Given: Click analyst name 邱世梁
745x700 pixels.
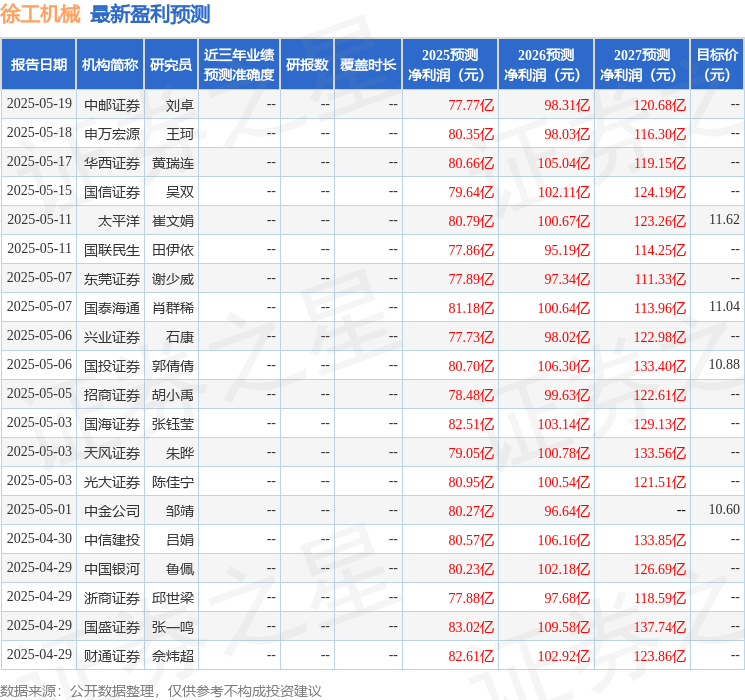Looking at the screenshot, I should coord(173,598).
